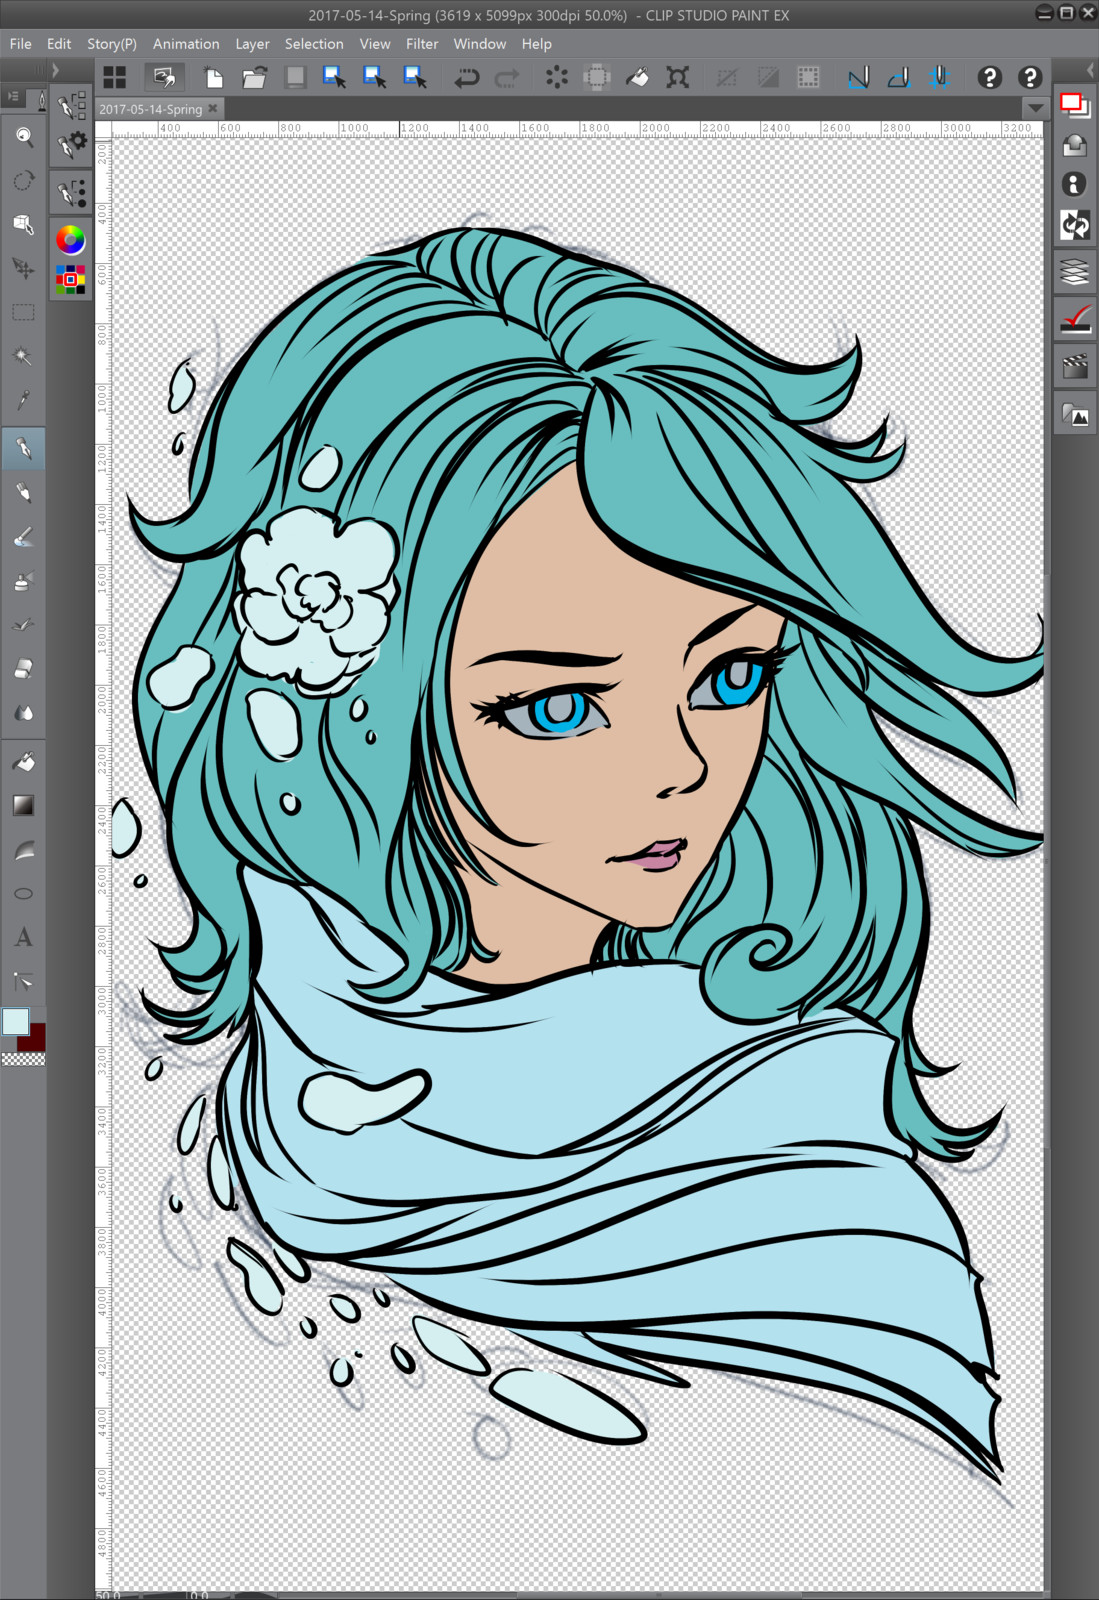Open the Color wheel palette
The height and width of the screenshot is (1600, 1099).
coord(70,240)
